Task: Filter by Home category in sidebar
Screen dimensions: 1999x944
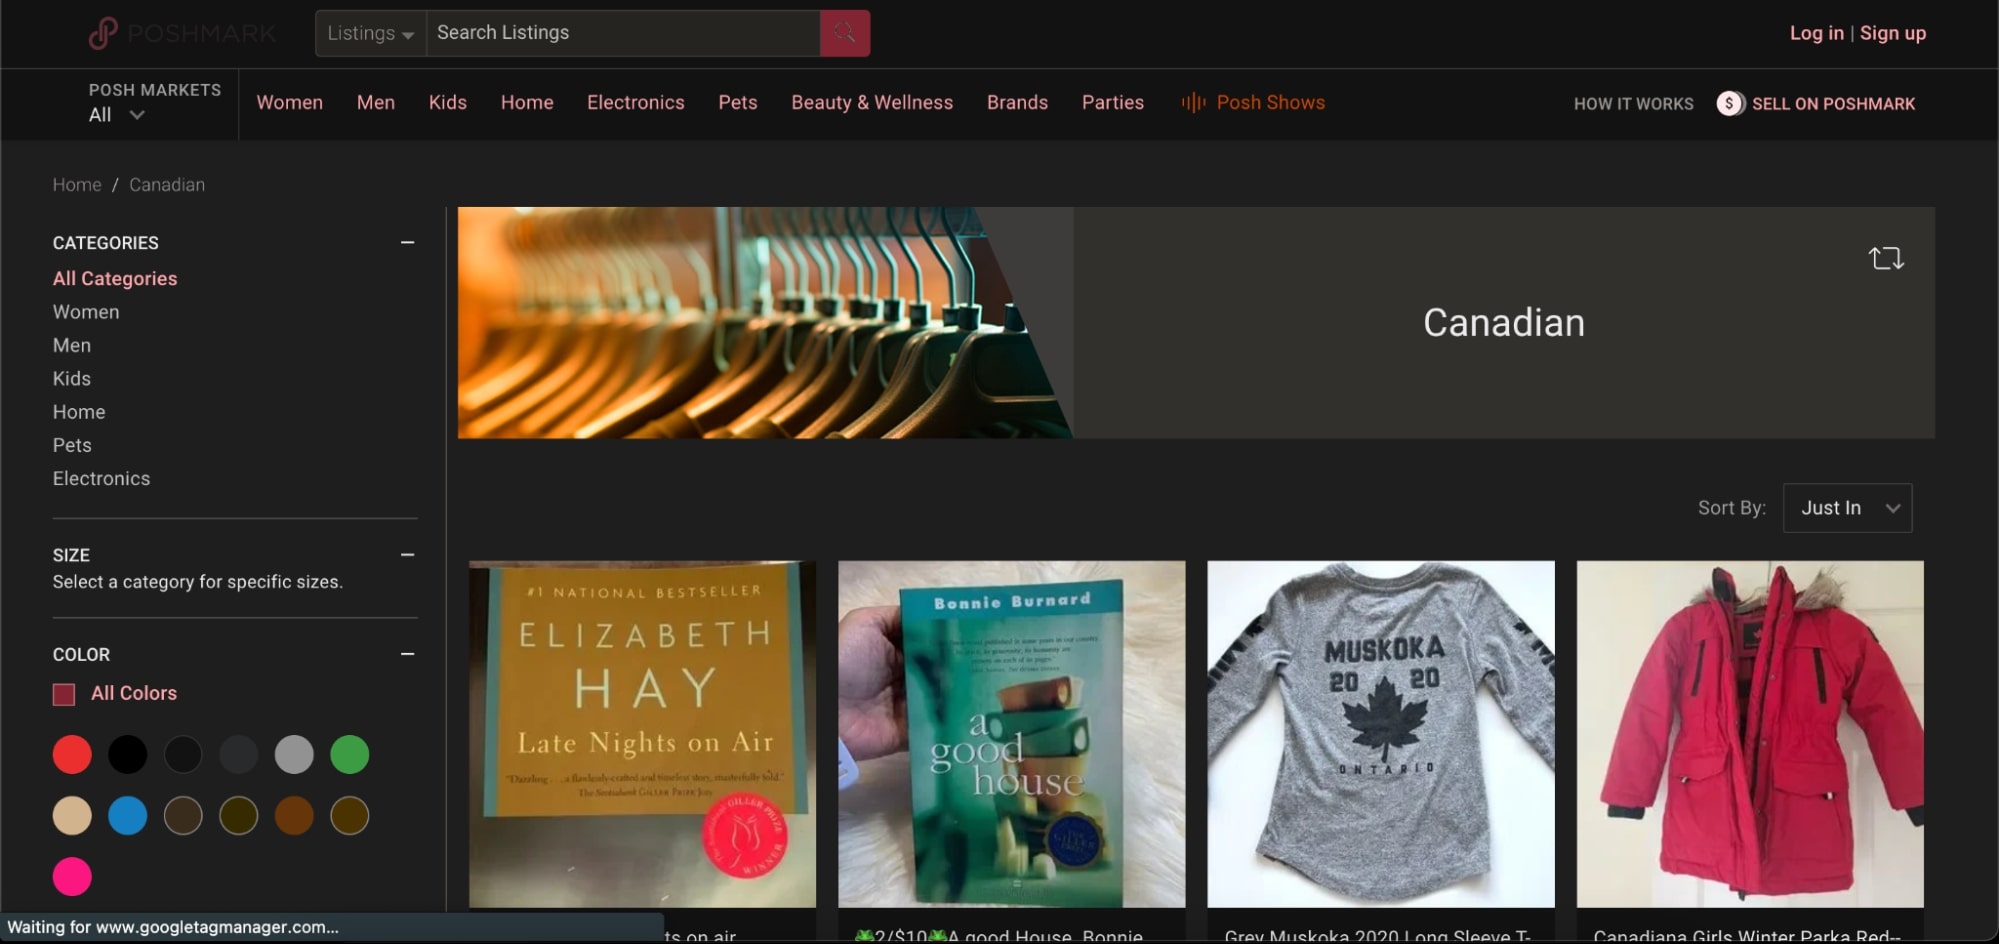Action: [79, 412]
